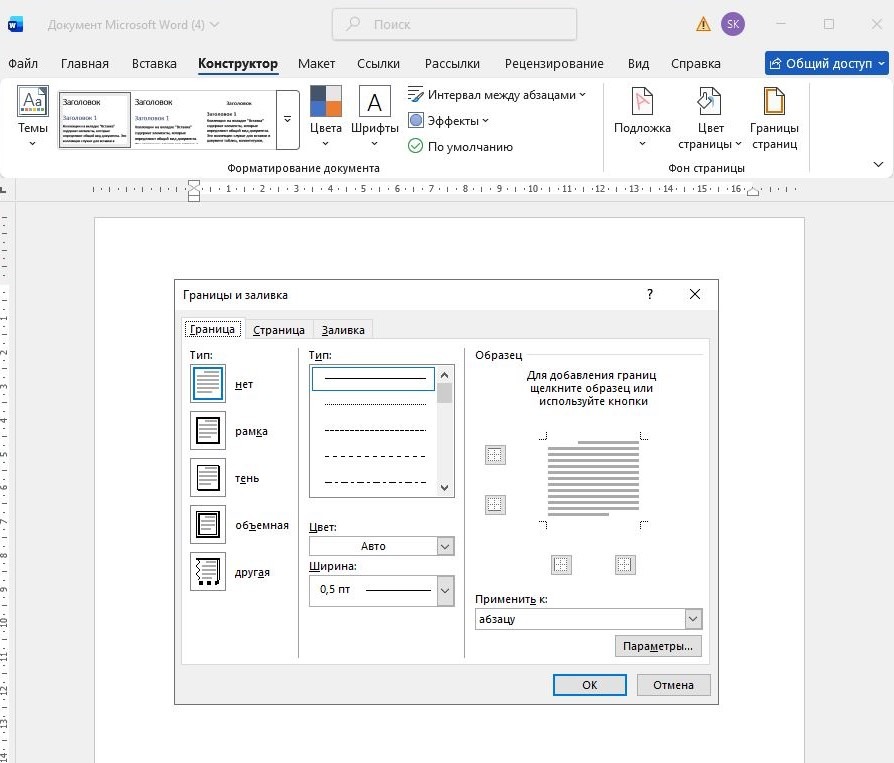Select the first document style thumbnail

95,120
